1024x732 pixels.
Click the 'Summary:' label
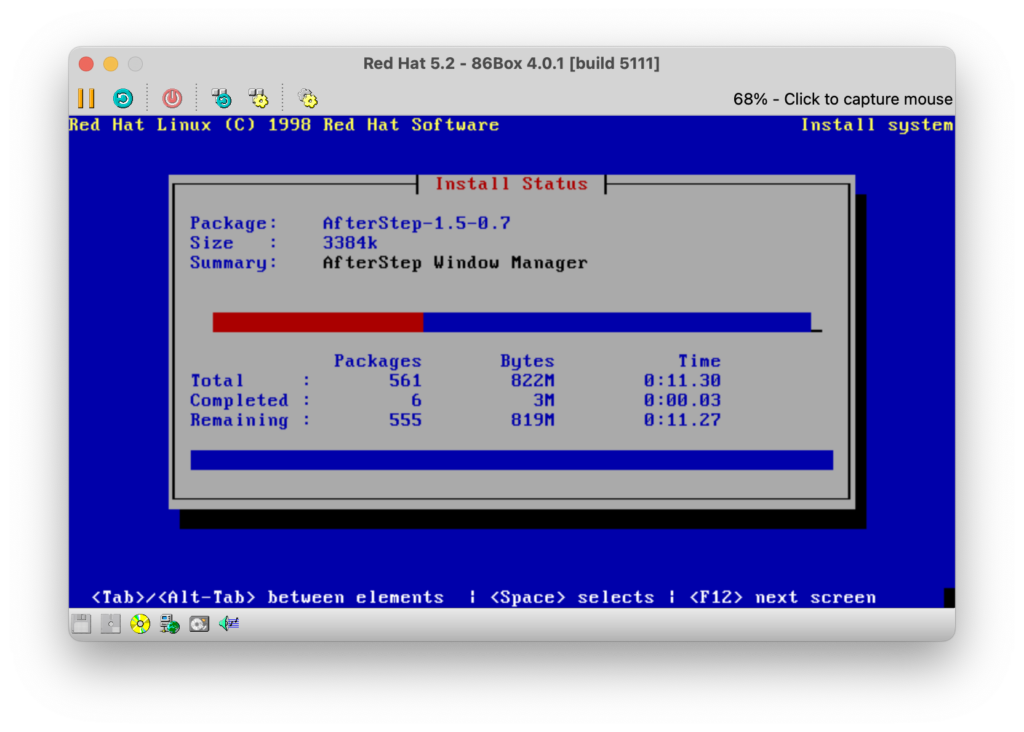point(234,263)
